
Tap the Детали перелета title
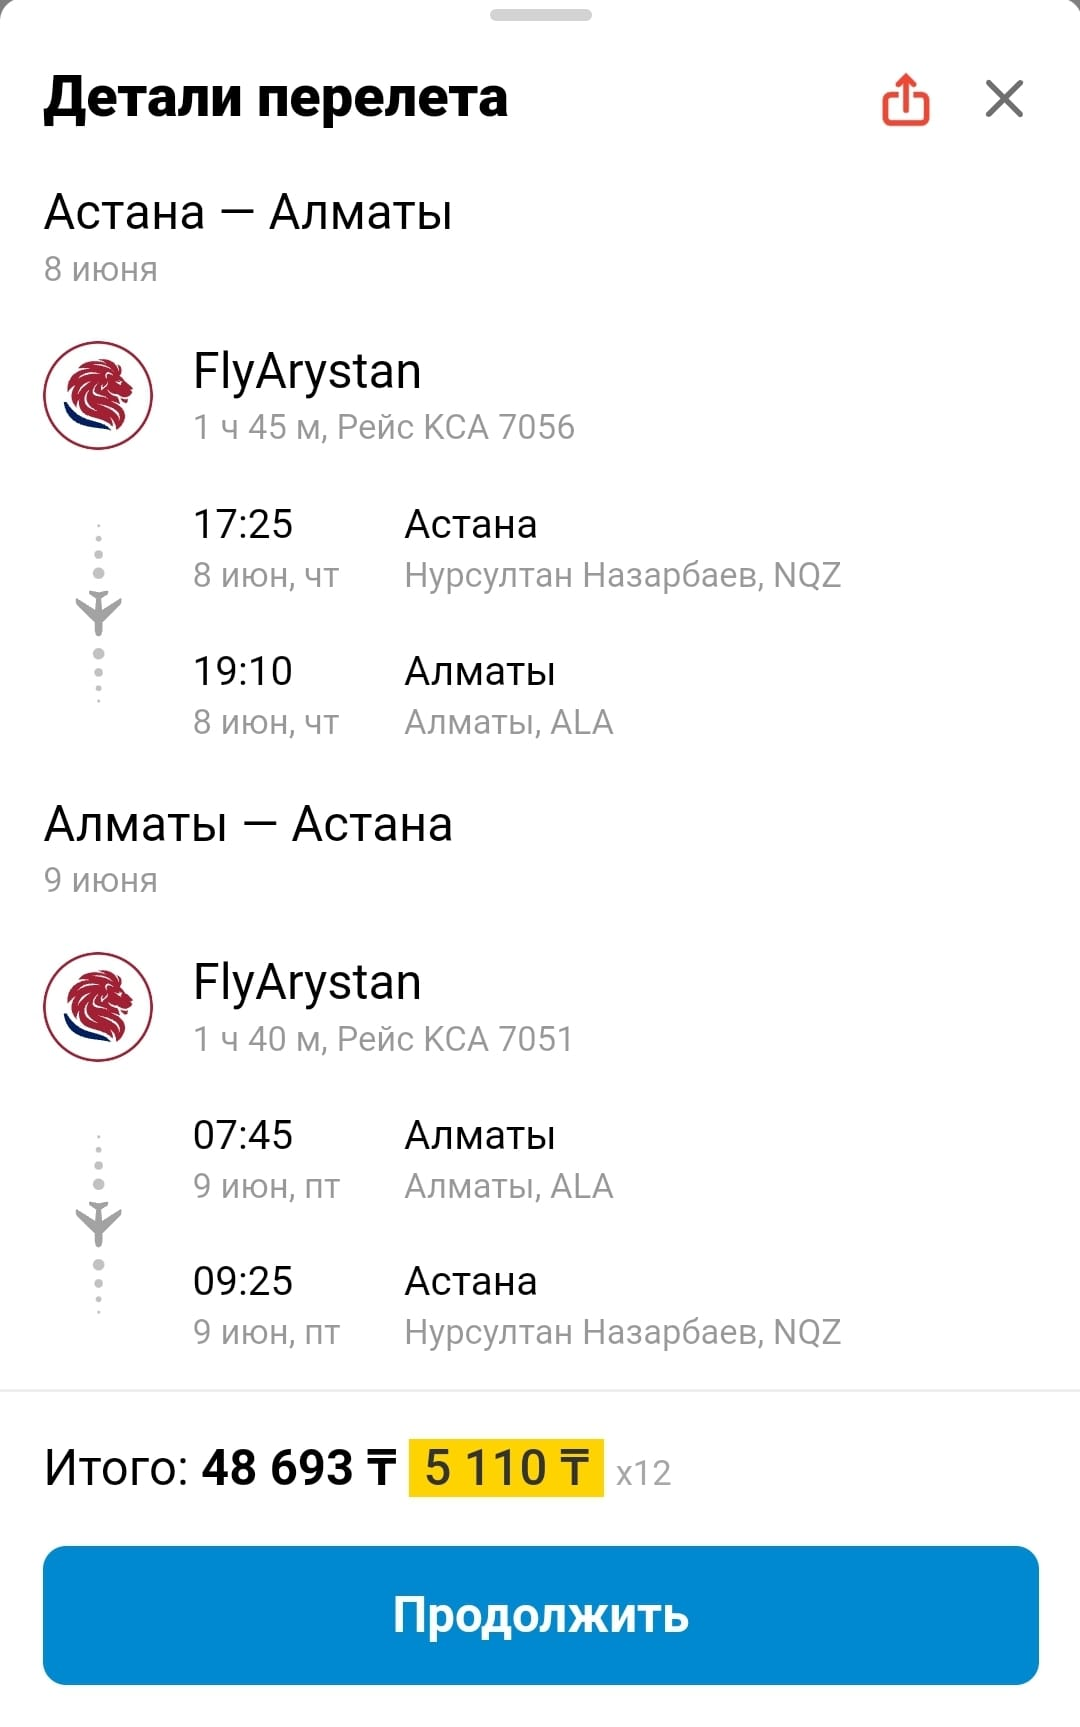(x=276, y=98)
